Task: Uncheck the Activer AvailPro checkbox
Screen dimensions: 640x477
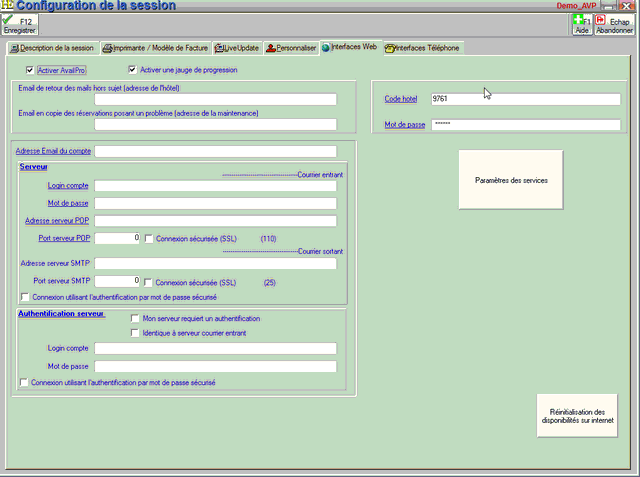Action: pyautogui.click(x=29, y=70)
